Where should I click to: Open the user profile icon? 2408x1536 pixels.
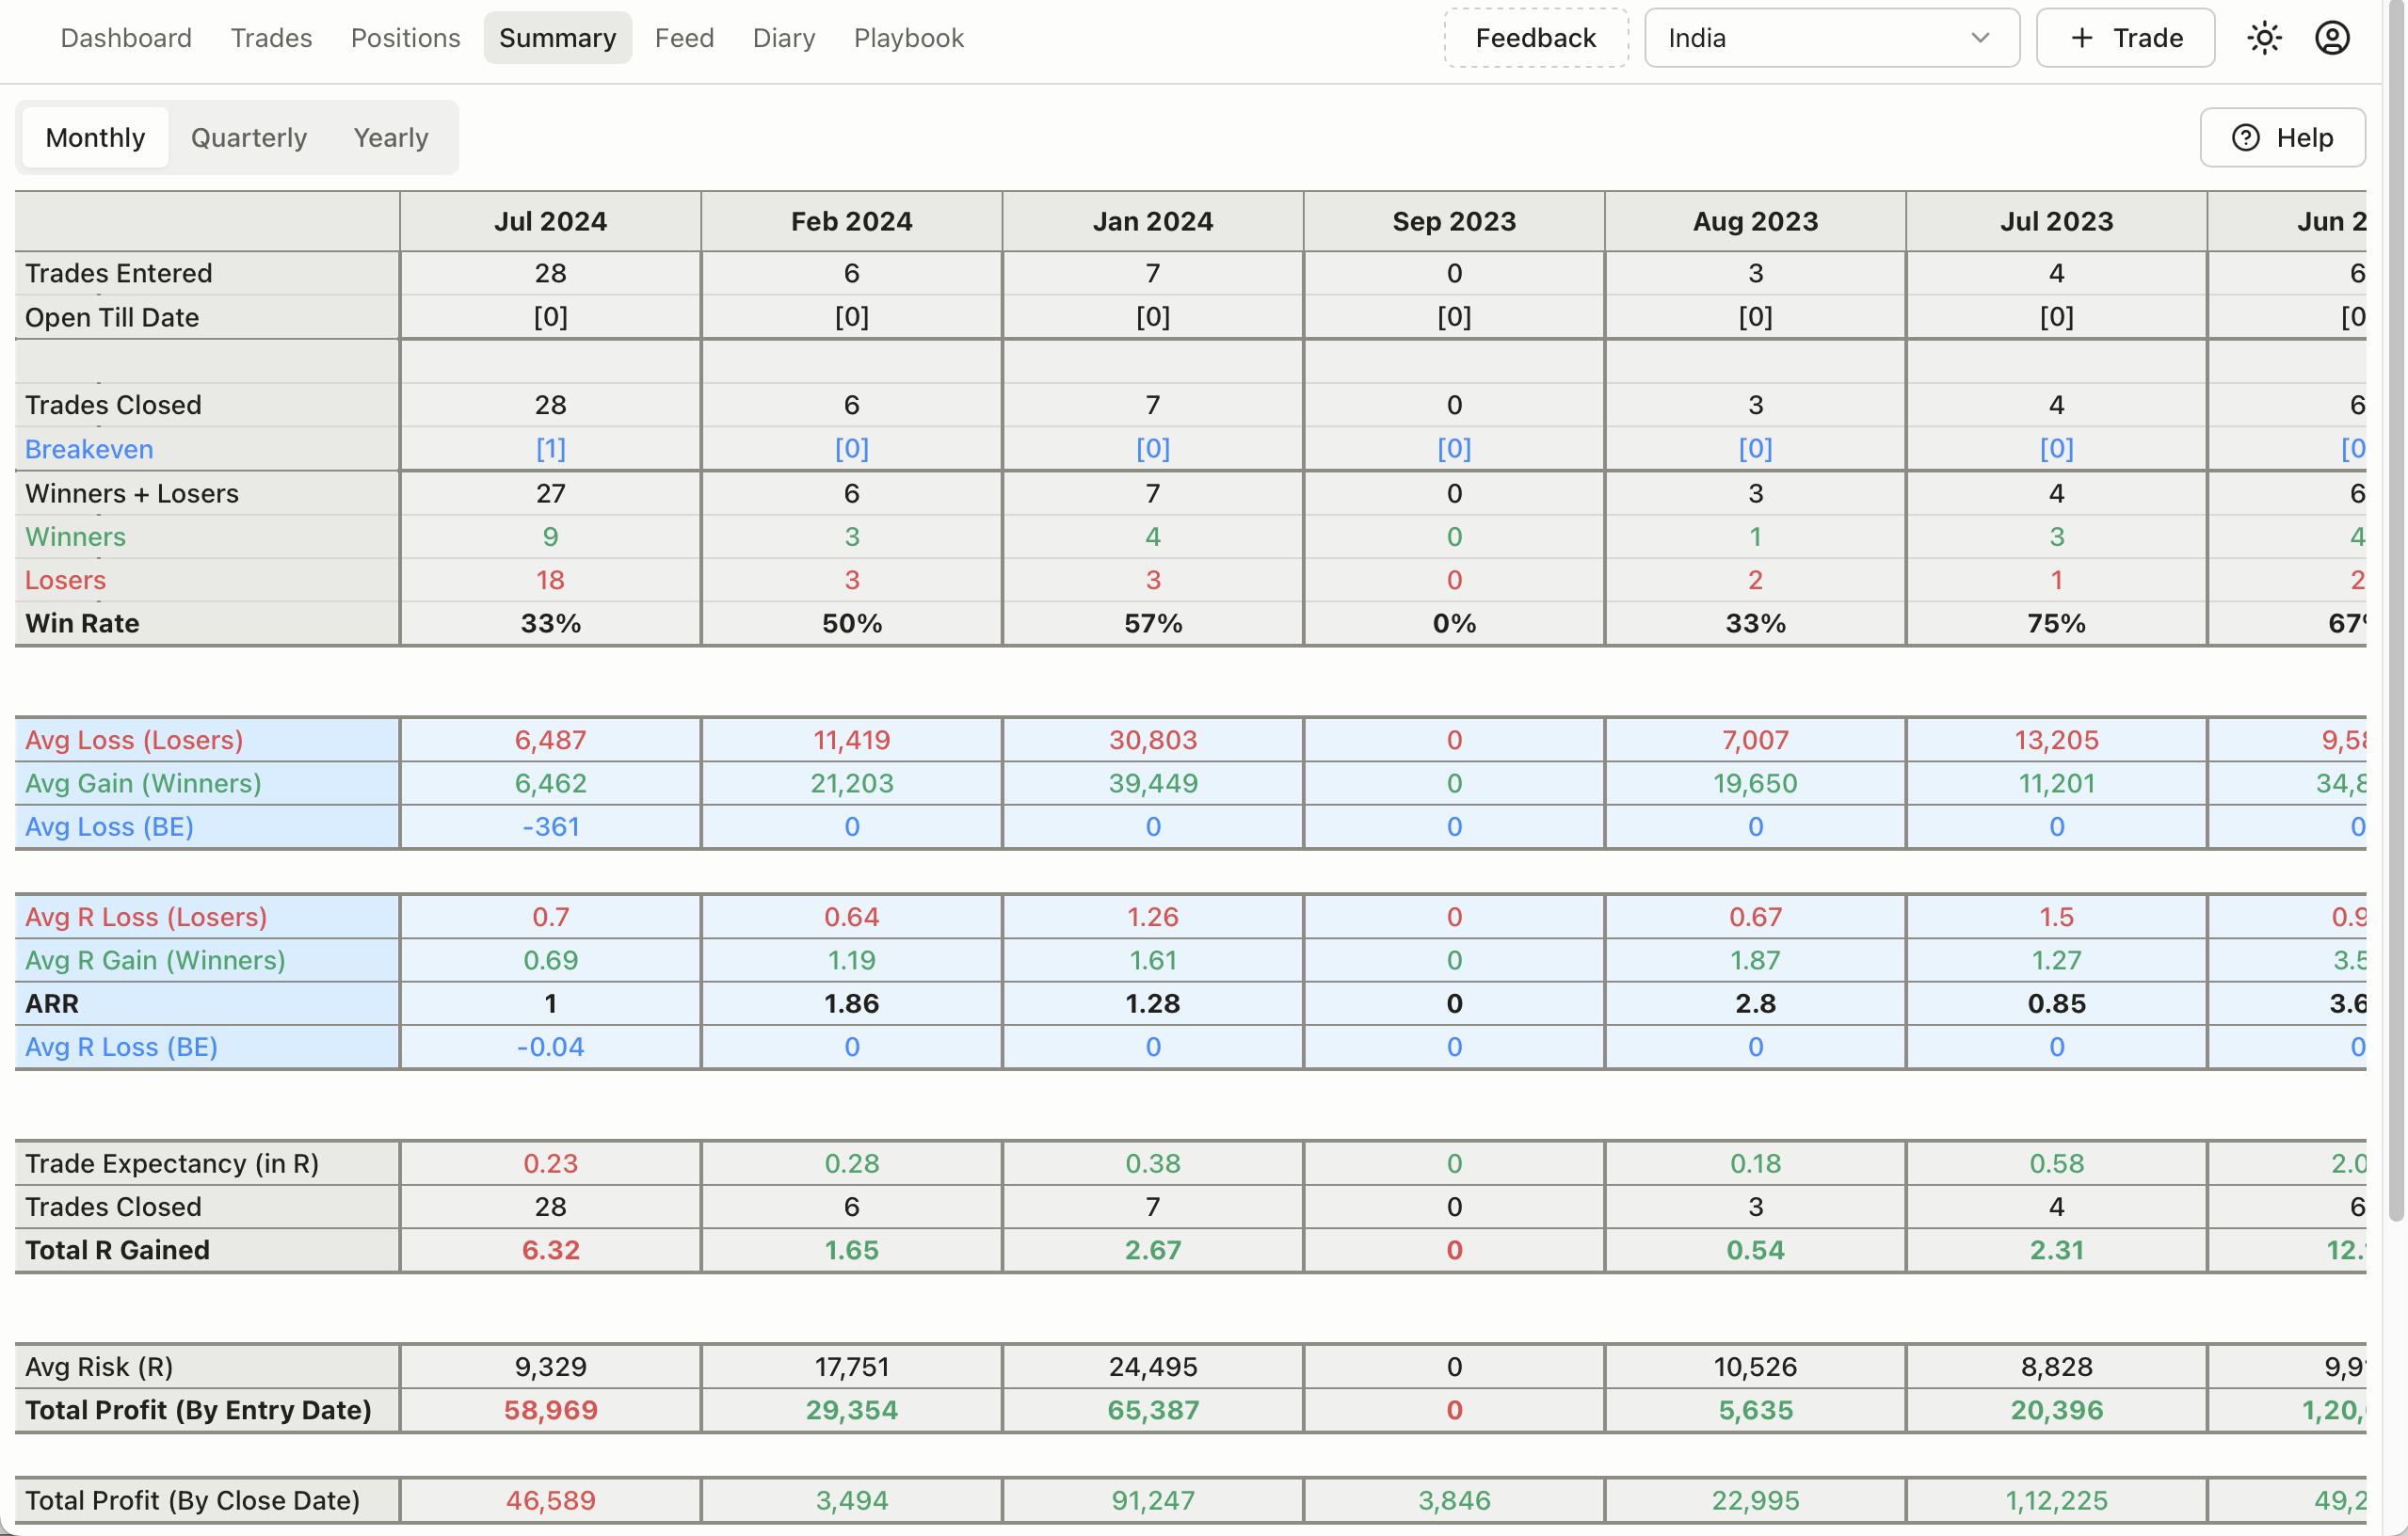pos(2332,38)
